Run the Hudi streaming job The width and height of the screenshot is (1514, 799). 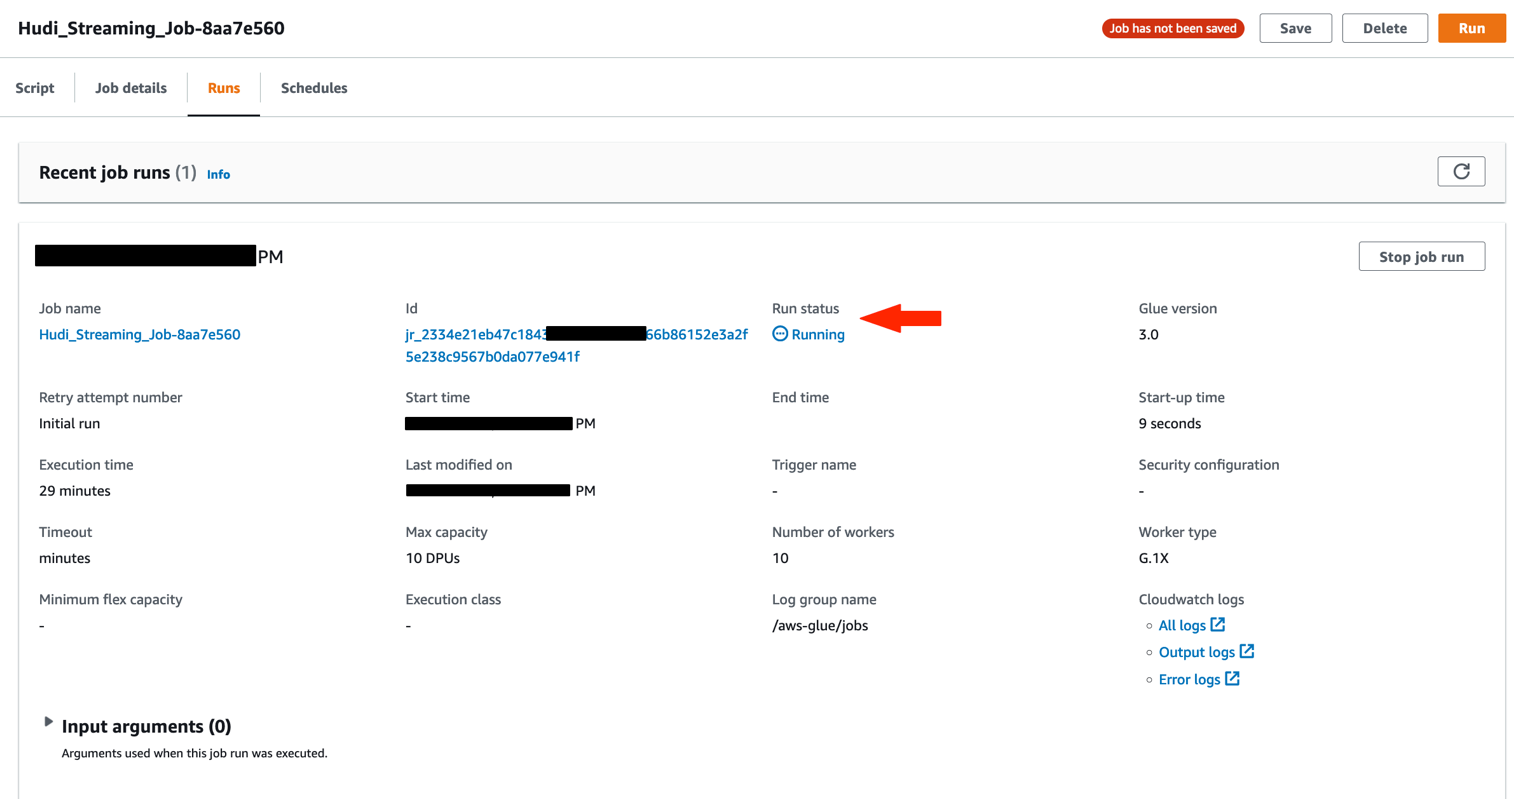pyautogui.click(x=1471, y=28)
